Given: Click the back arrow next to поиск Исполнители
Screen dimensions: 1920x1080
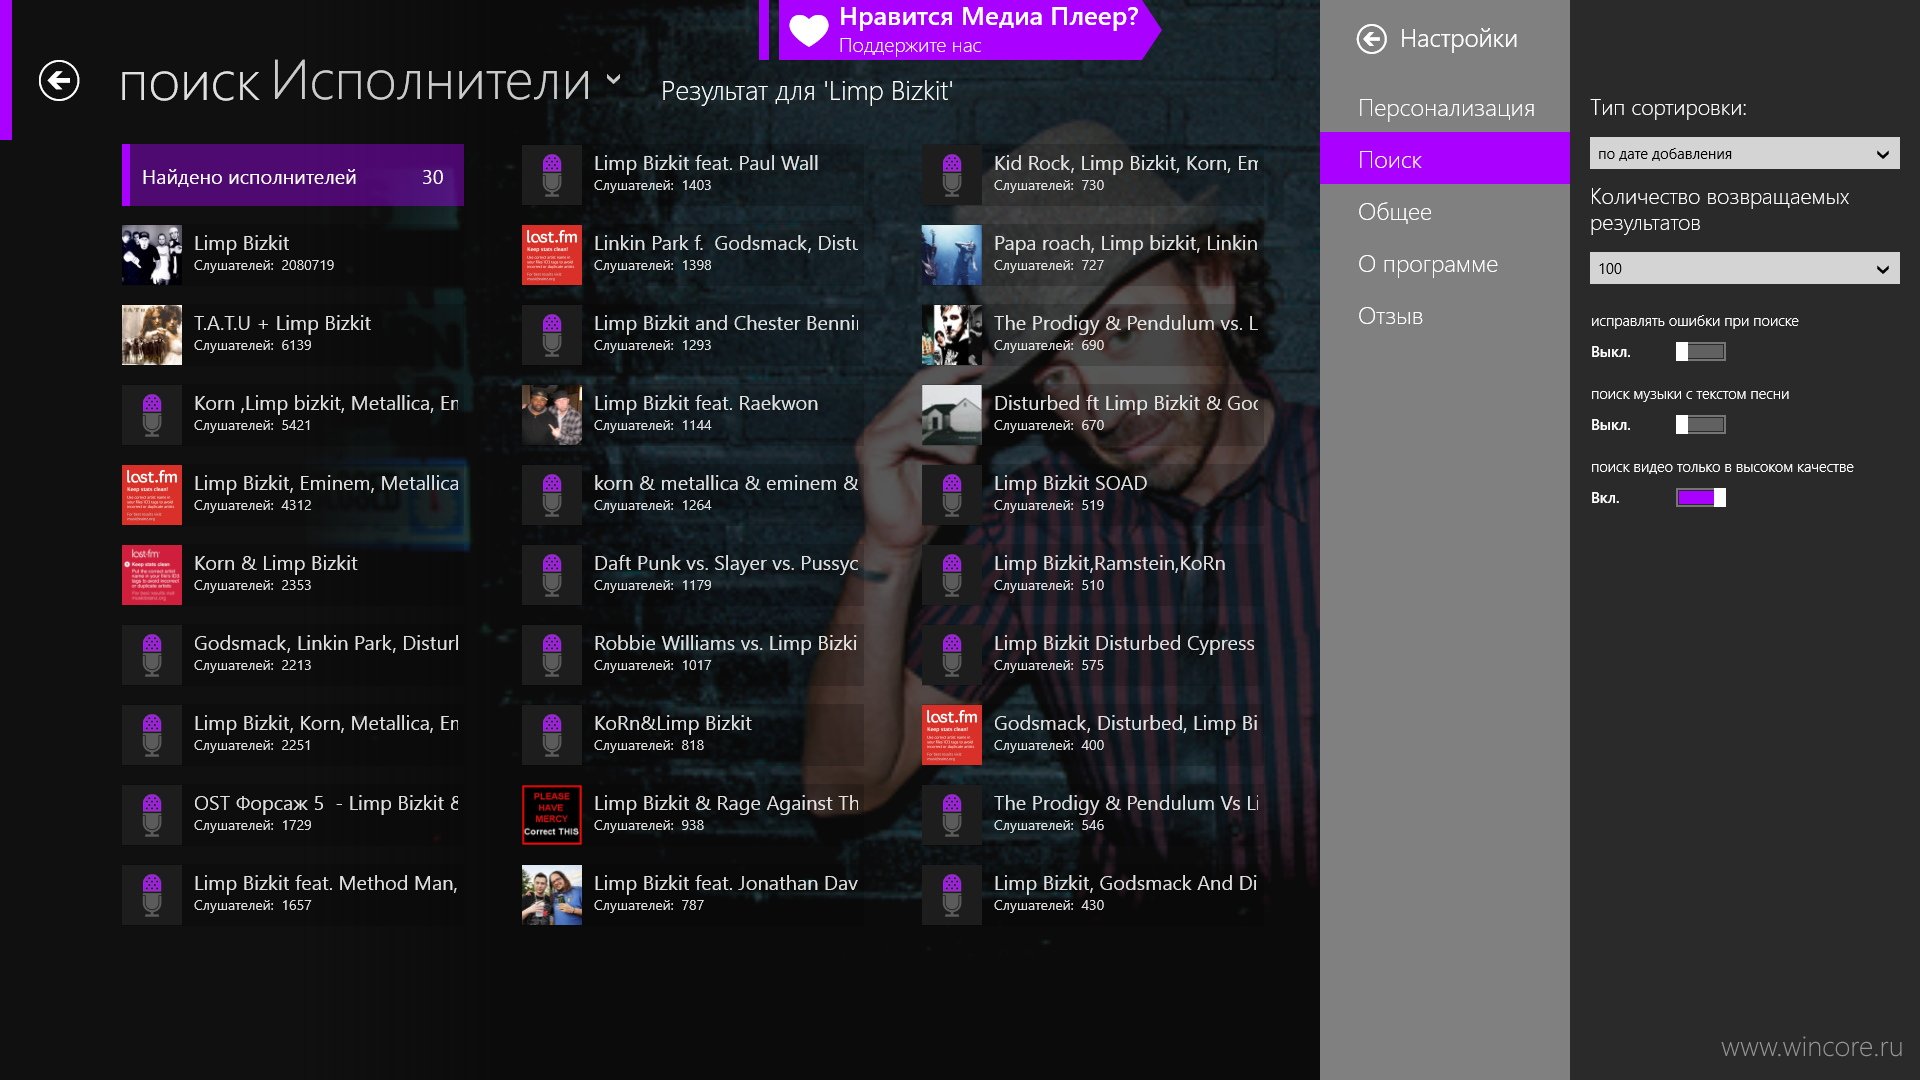Looking at the screenshot, I should click(x=59, y=81).
